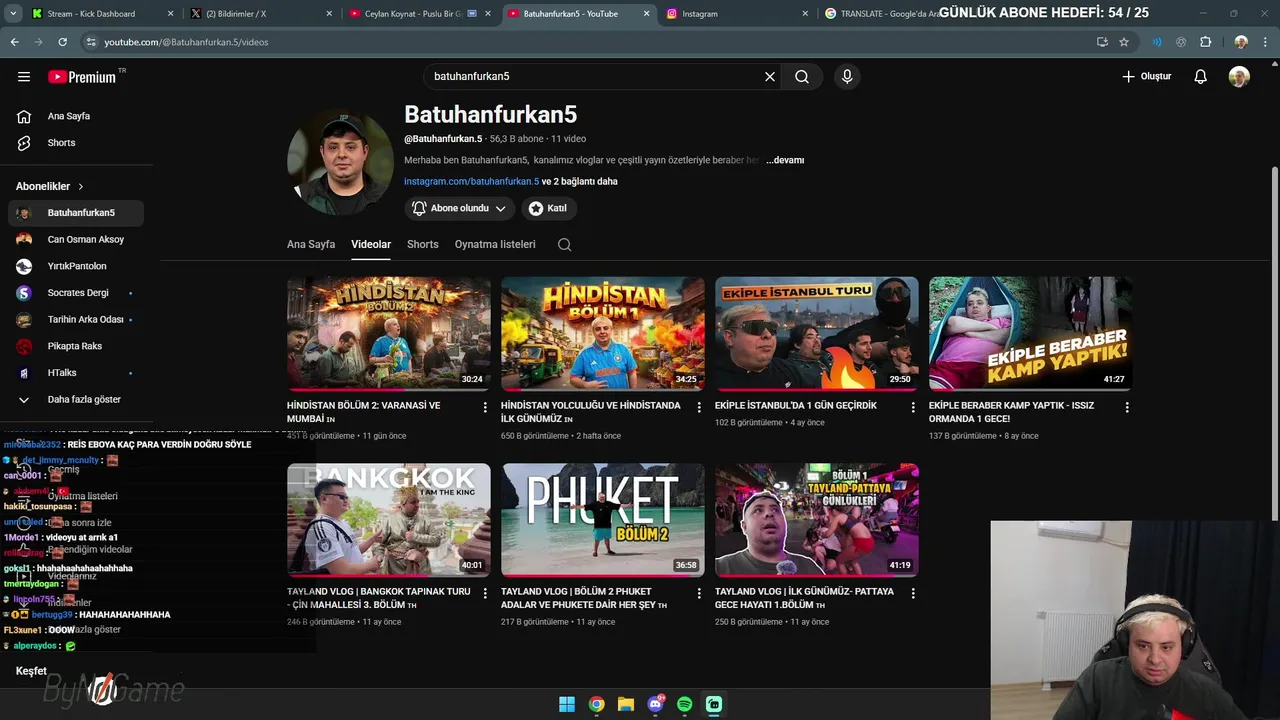Open the notifications bell in the header
This screenshot has width=1280, height=720.
pos(1201,77)
